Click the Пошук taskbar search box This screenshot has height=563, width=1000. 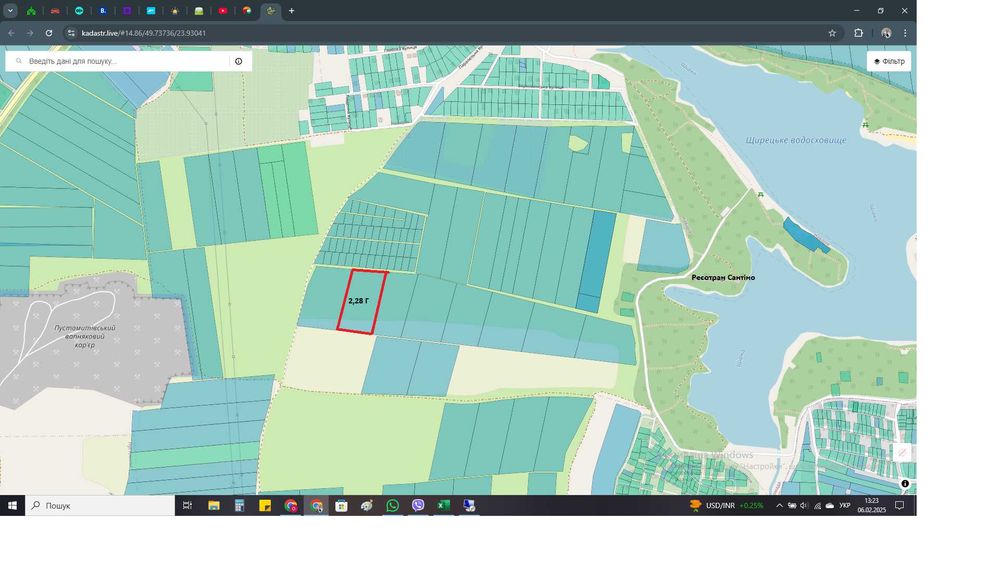click(100, 506)
